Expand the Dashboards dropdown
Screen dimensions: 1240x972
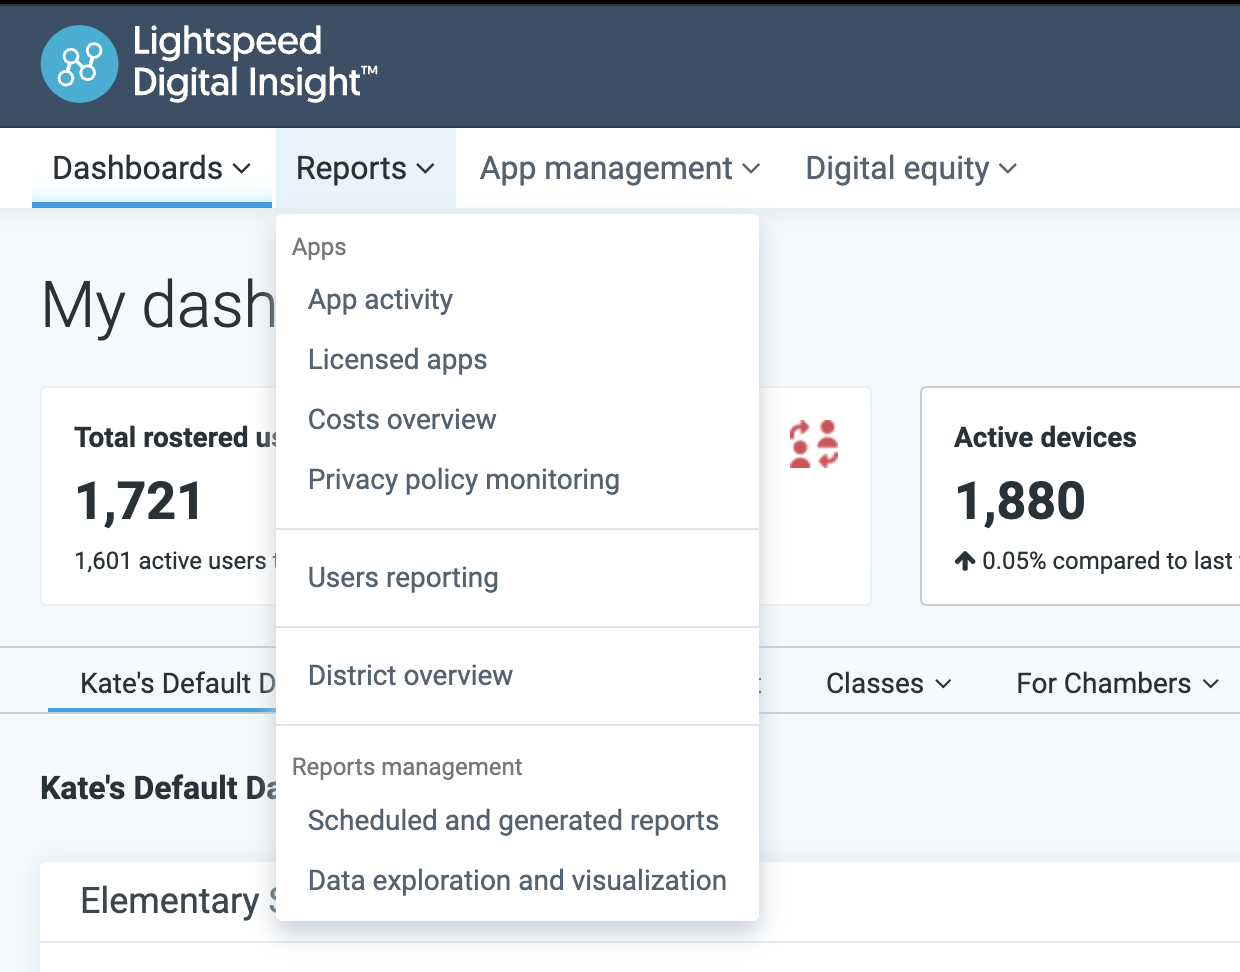pyautogui.click(x=150, y=168)
